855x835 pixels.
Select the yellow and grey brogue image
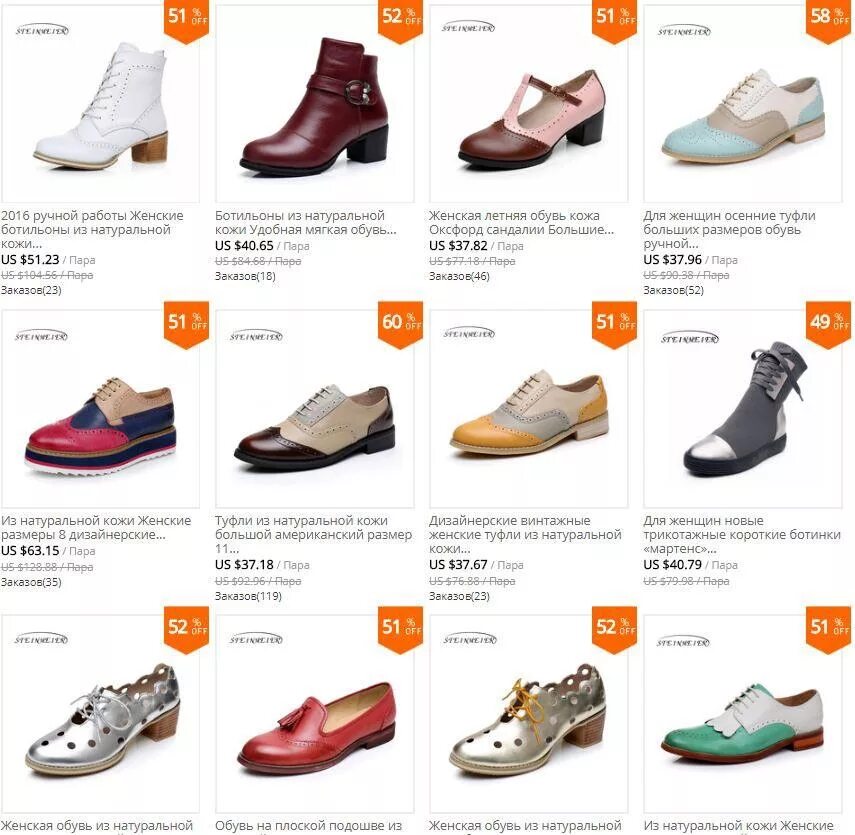click(528, 409)
